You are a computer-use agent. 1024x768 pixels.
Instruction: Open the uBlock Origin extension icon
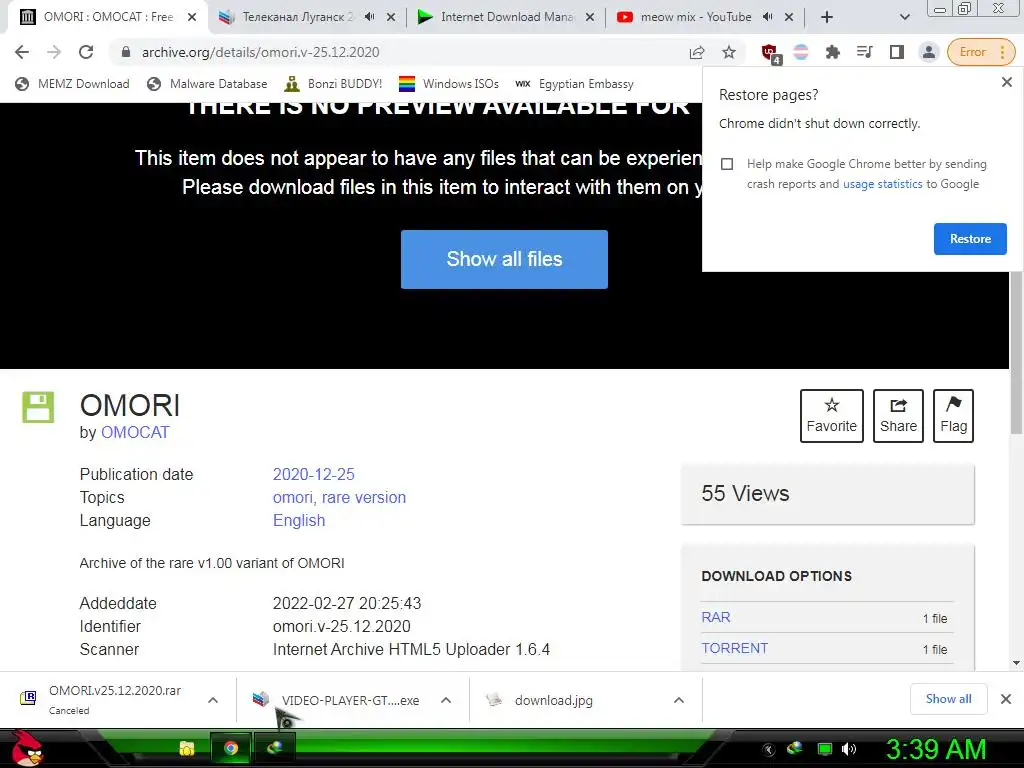(x=770, y=53)
